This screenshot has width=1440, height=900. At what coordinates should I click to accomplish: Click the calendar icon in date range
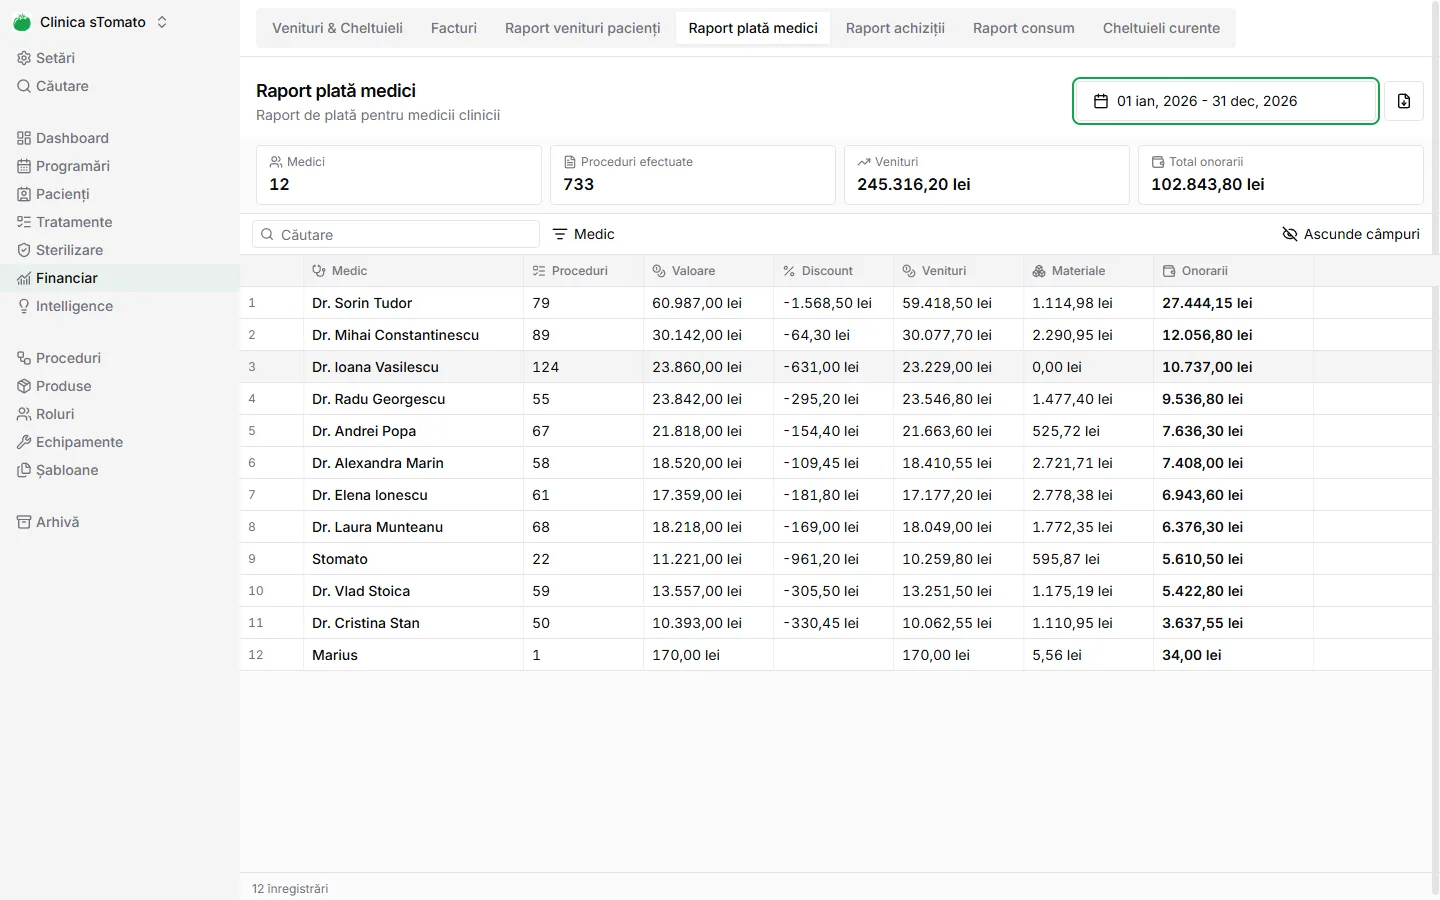click(x=1101, y=101)
